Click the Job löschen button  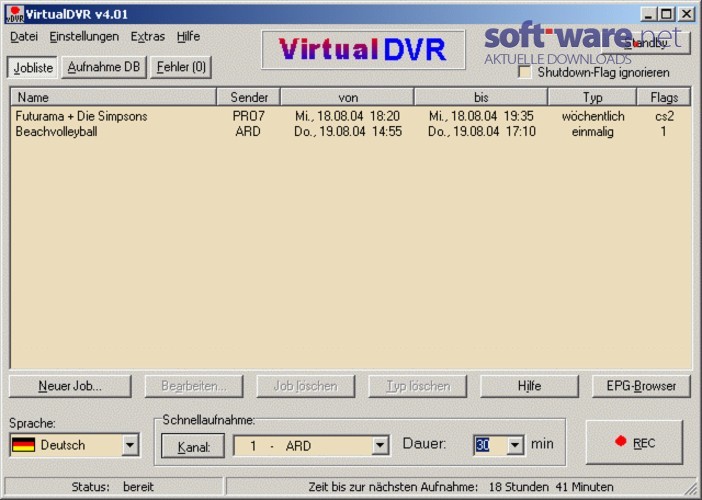pyautogui.click(x=305, y=386)
